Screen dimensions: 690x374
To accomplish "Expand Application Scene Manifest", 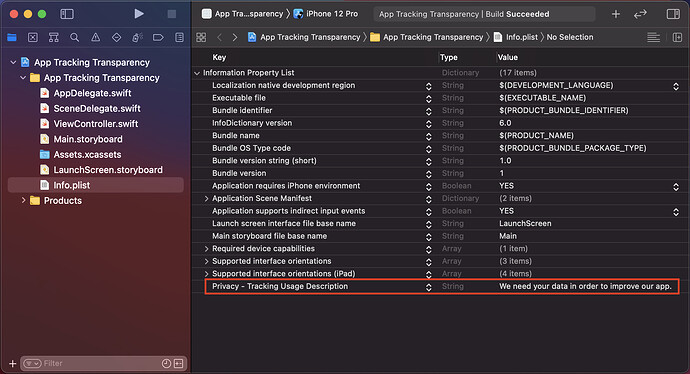I will 206,199.
